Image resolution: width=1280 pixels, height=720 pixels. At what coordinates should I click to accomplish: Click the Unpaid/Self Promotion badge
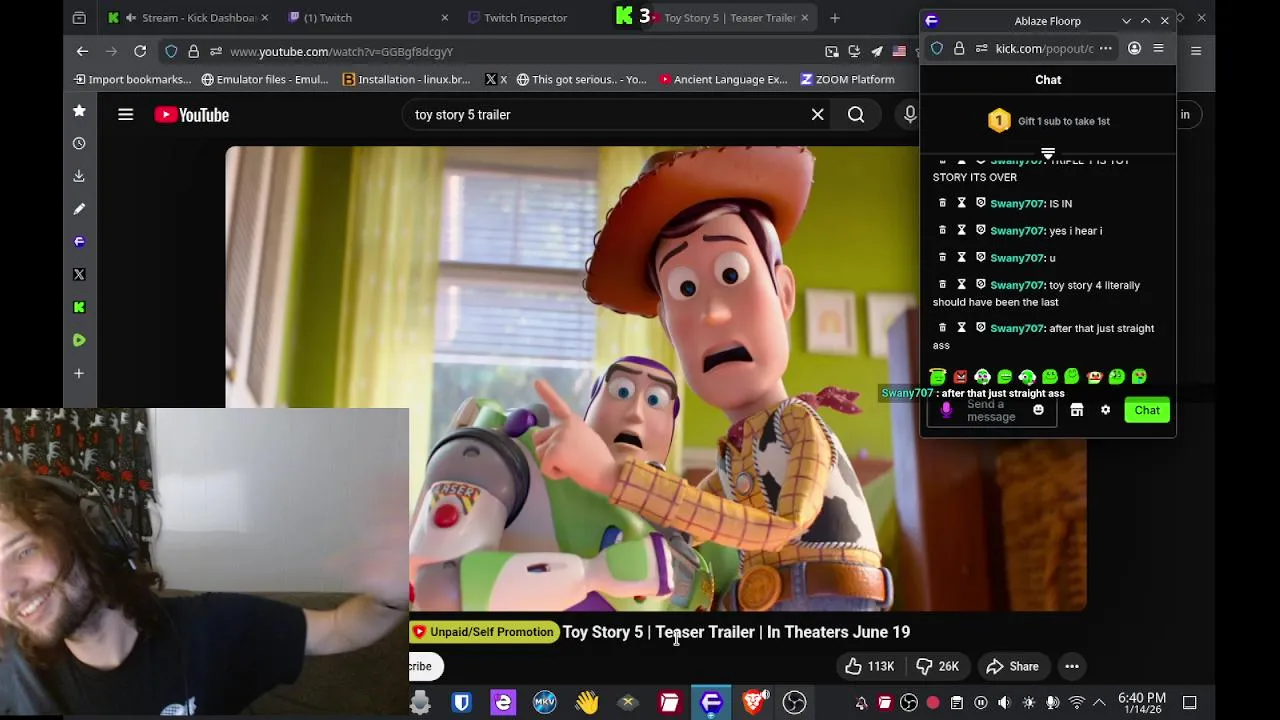pyautogui.click(x=483, y=632)
